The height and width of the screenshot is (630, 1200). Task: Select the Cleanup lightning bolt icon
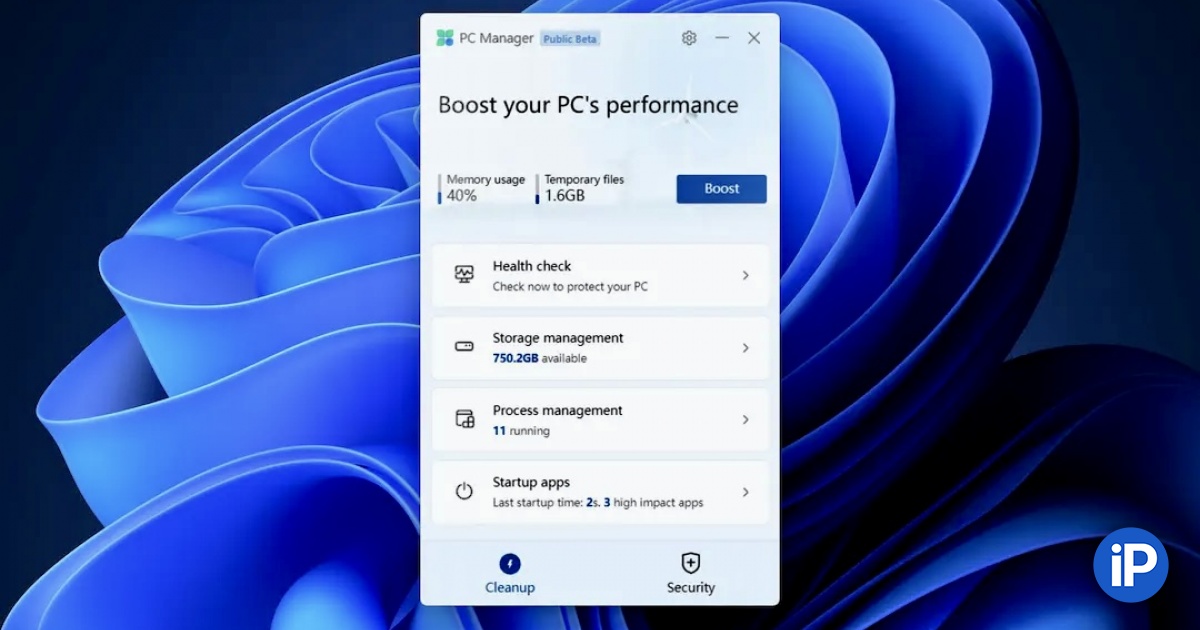pos(510,563)
